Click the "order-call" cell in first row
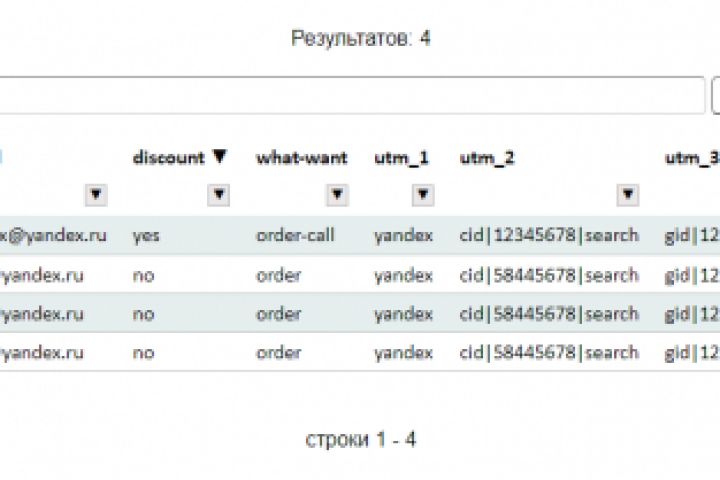 pos(295,236)
